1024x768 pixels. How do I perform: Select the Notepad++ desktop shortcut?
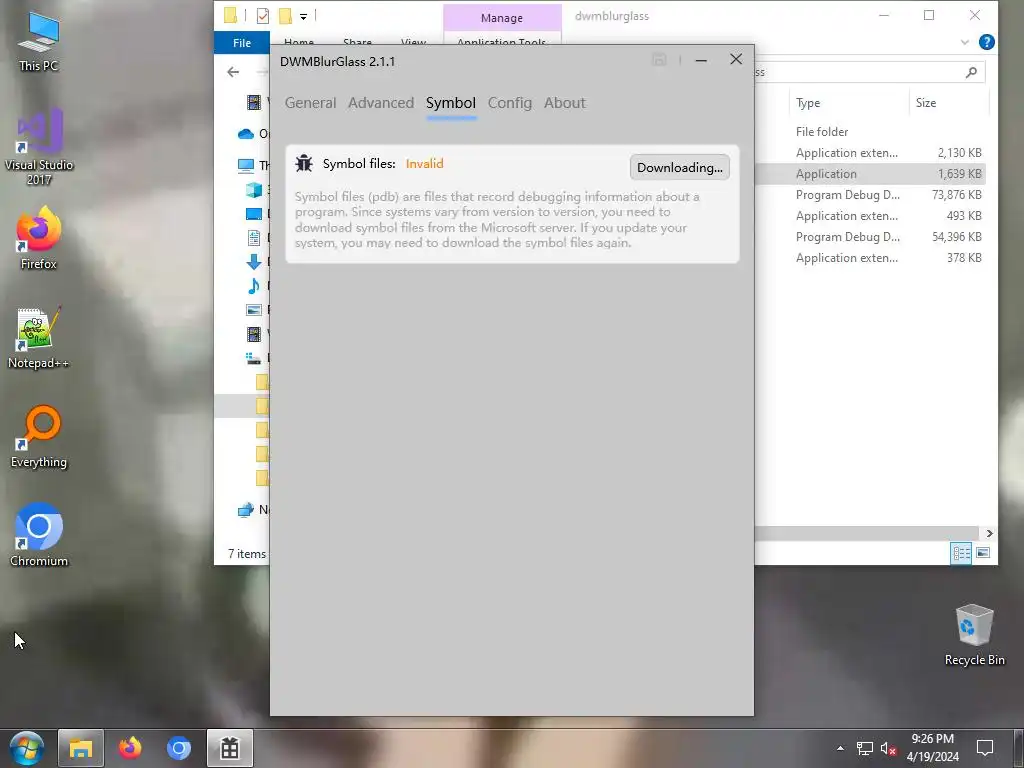(39, 338)
